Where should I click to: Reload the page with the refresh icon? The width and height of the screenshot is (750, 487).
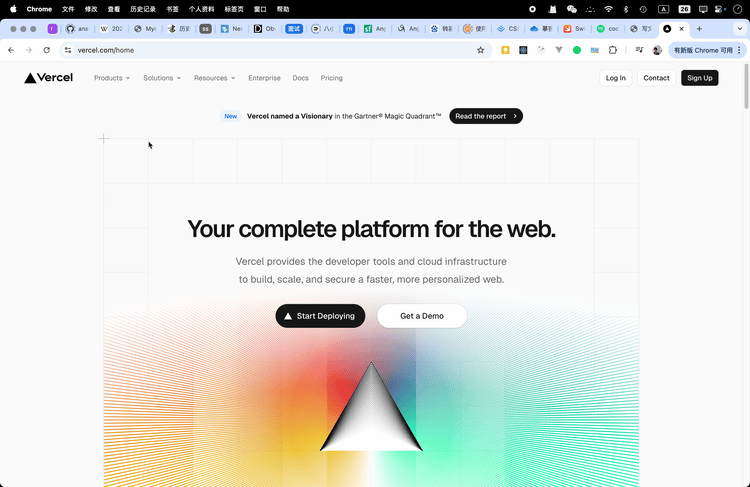coord(46,50)
